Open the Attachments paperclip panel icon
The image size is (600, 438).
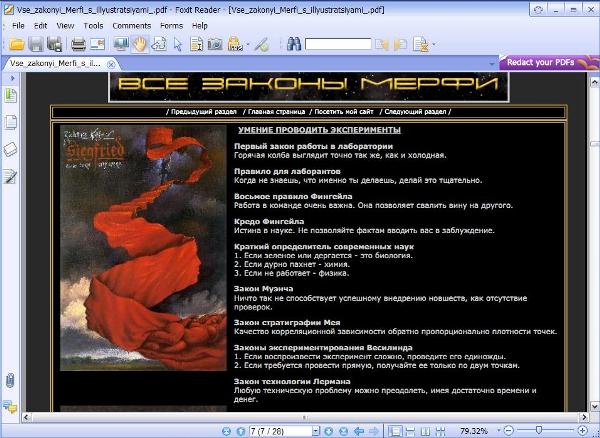10,381
